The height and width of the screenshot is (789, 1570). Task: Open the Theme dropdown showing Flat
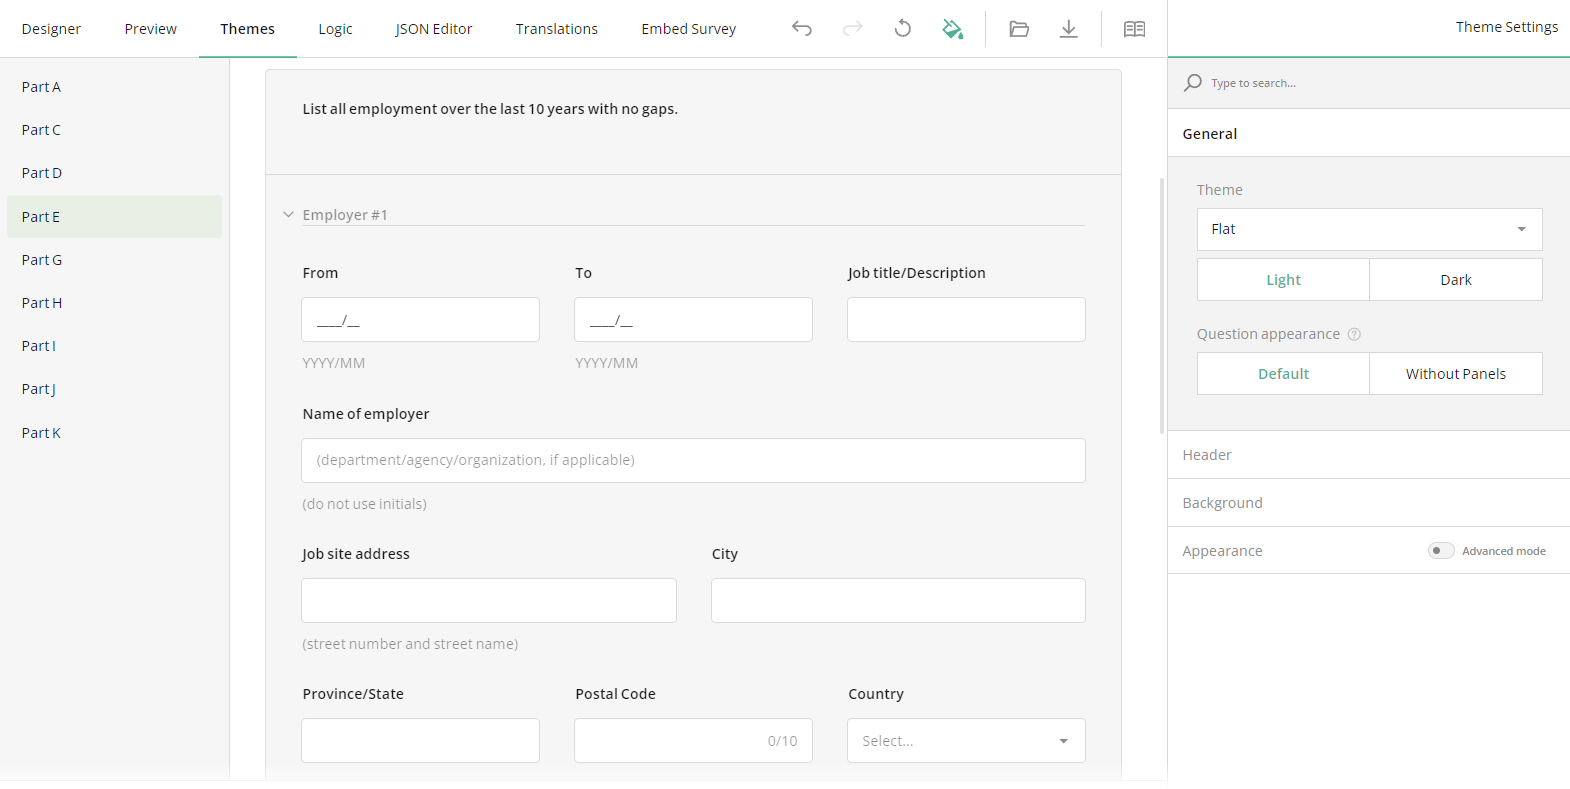[x=1369, y=229]
